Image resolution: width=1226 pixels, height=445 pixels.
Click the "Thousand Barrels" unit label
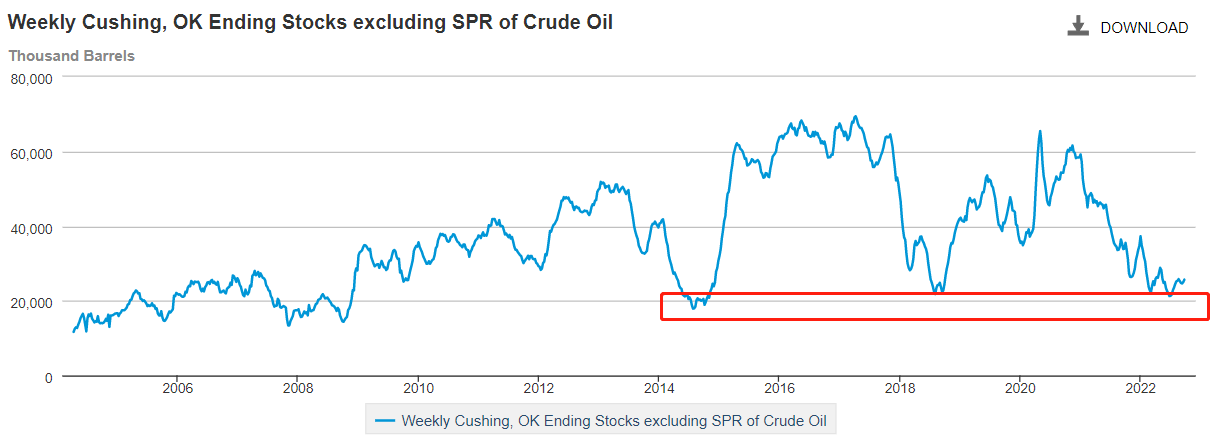click(x=72, y=56)
